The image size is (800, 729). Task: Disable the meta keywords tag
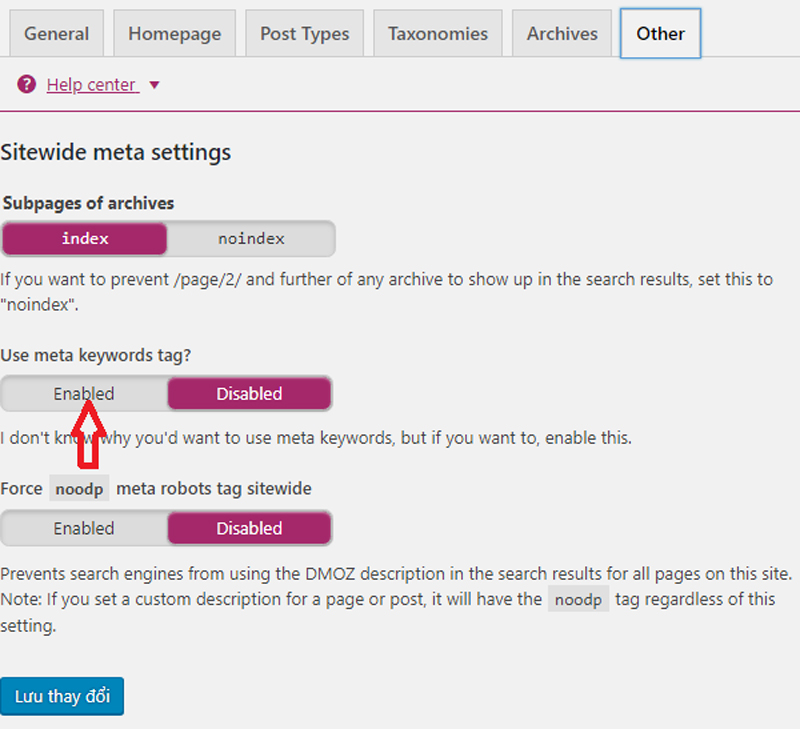click(249, 394)
